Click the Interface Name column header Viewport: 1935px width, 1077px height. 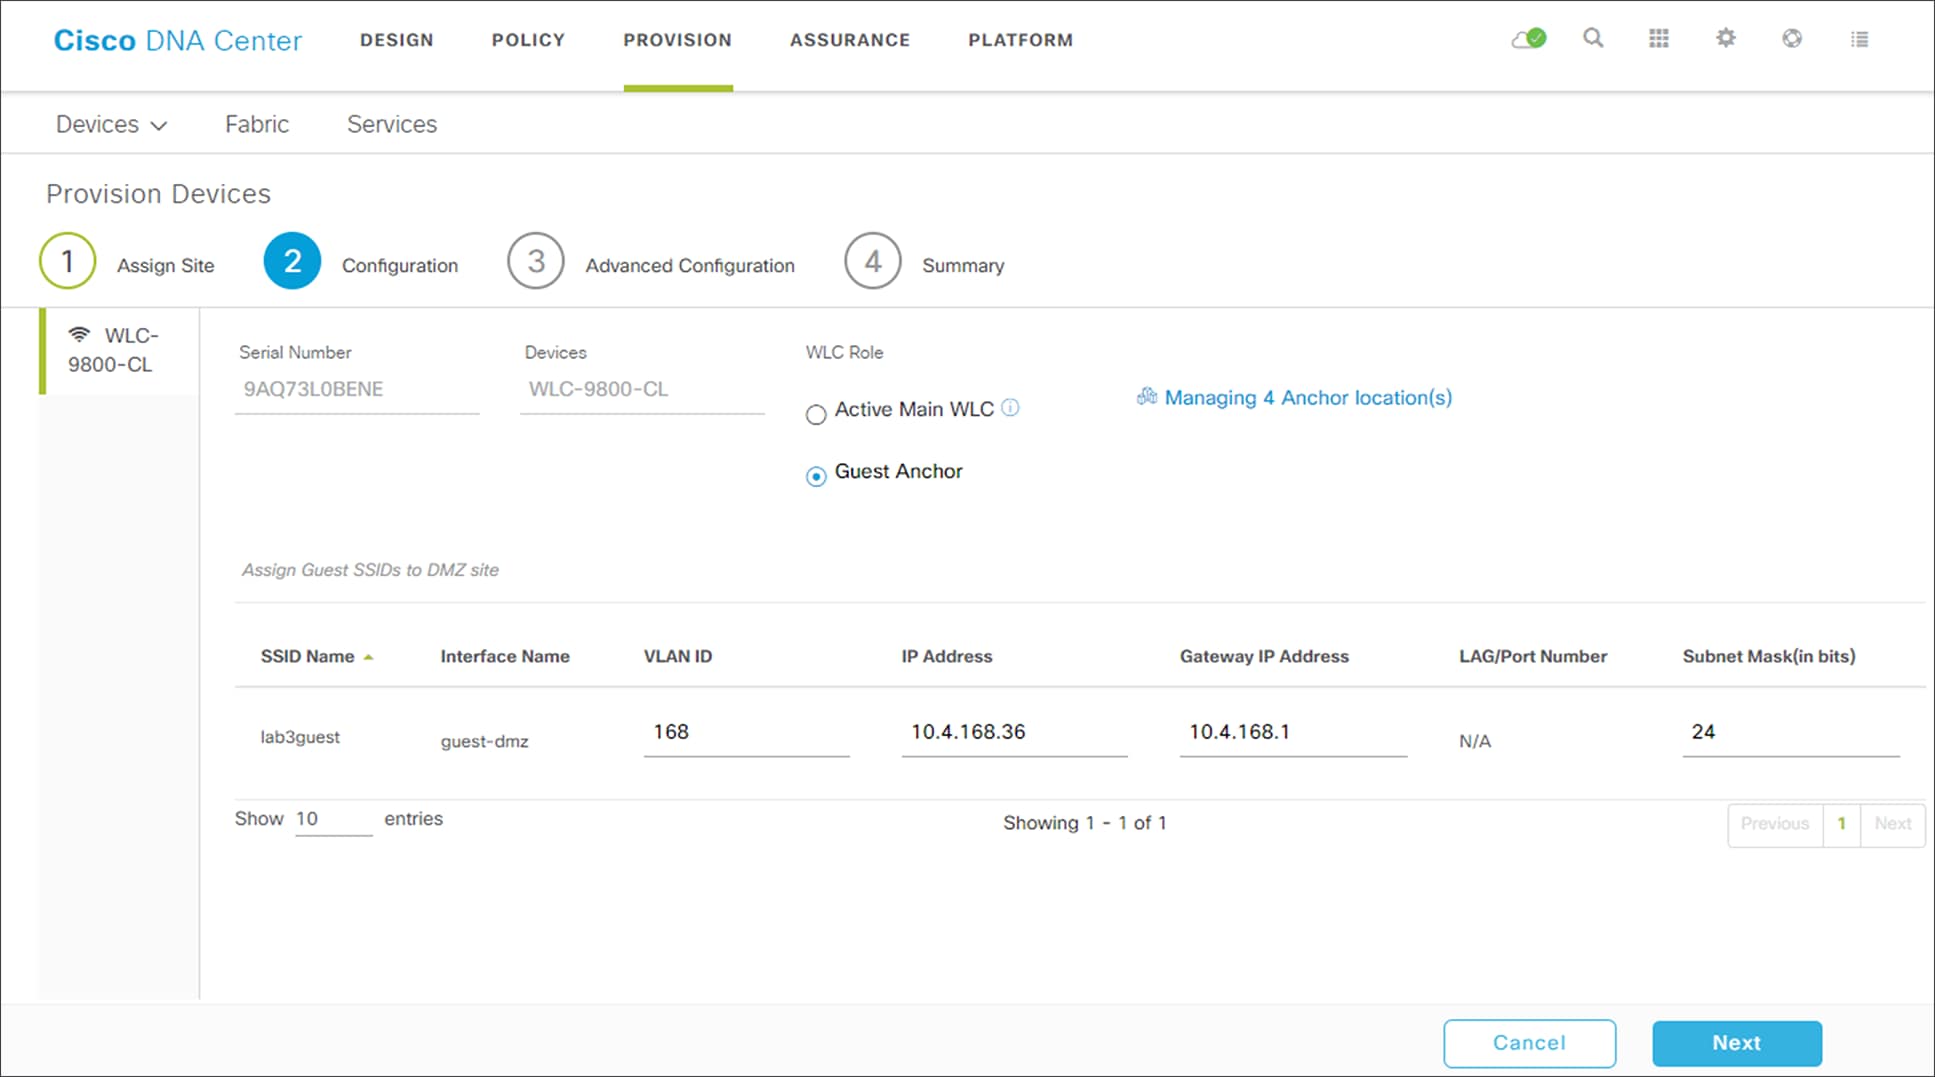[x=505, y=657]
